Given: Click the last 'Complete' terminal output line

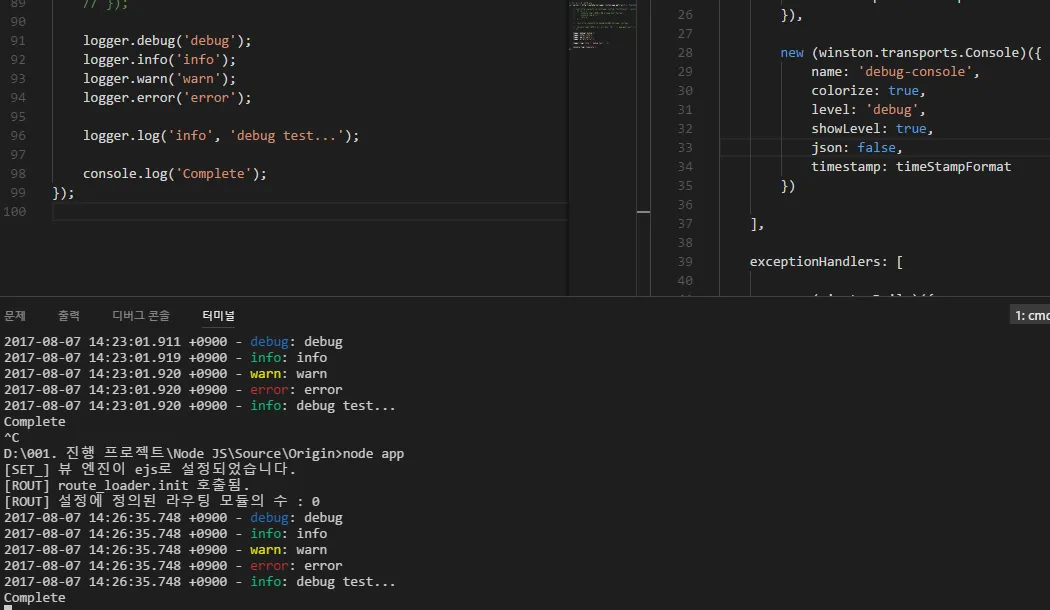Looking at the screenshot, I should (x=35, y=598).
